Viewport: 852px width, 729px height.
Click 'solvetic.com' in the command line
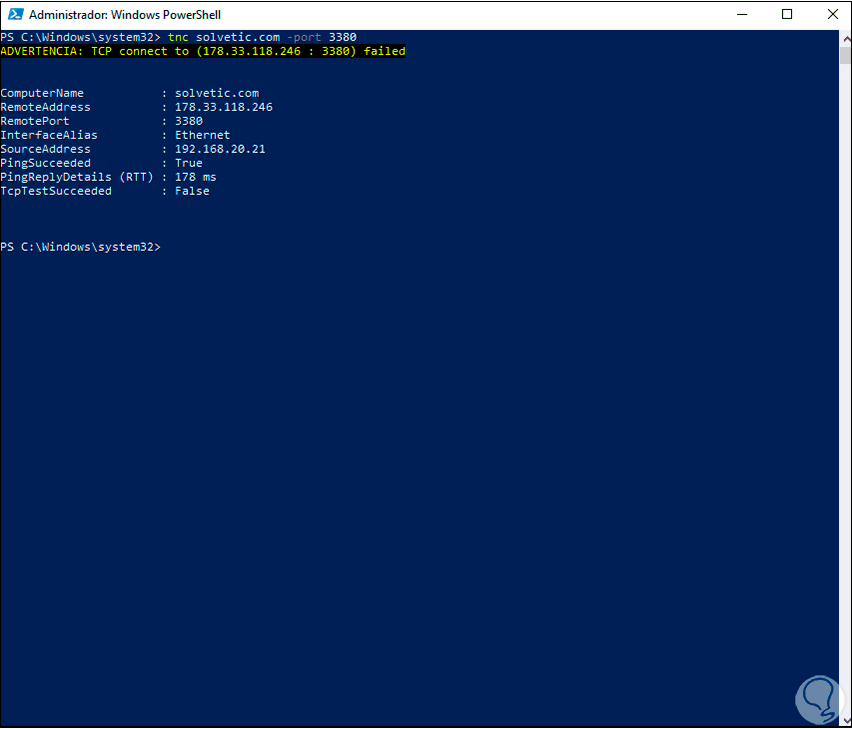(x=238, y=37)
